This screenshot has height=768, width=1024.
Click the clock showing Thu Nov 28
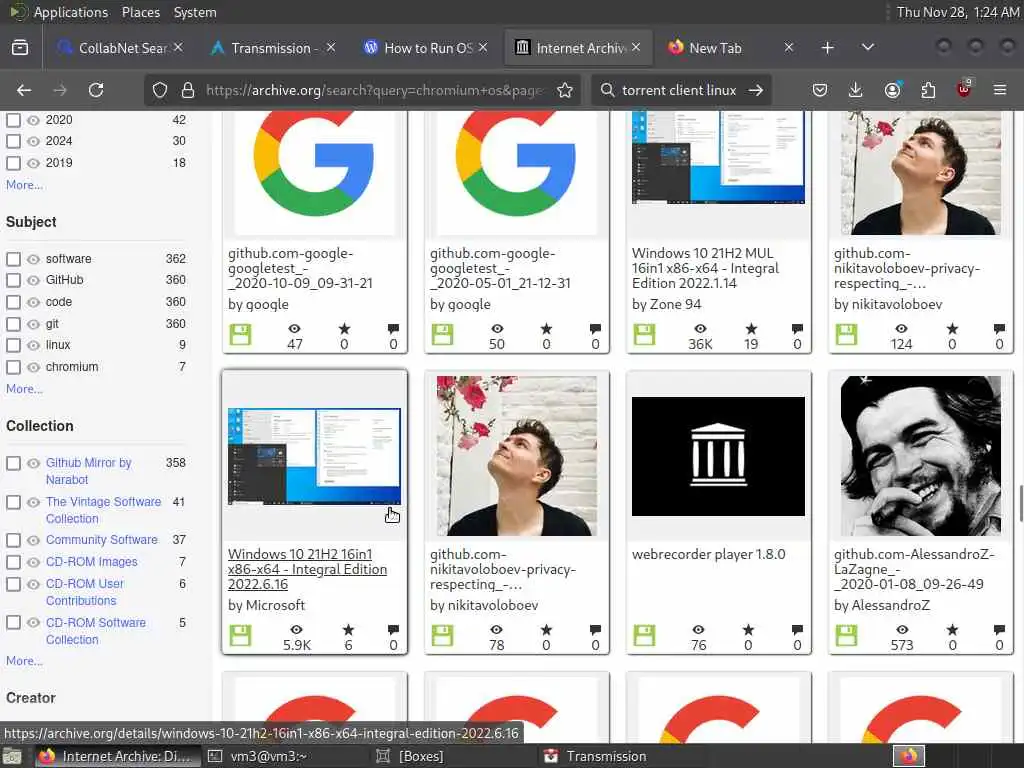[957, 12]
